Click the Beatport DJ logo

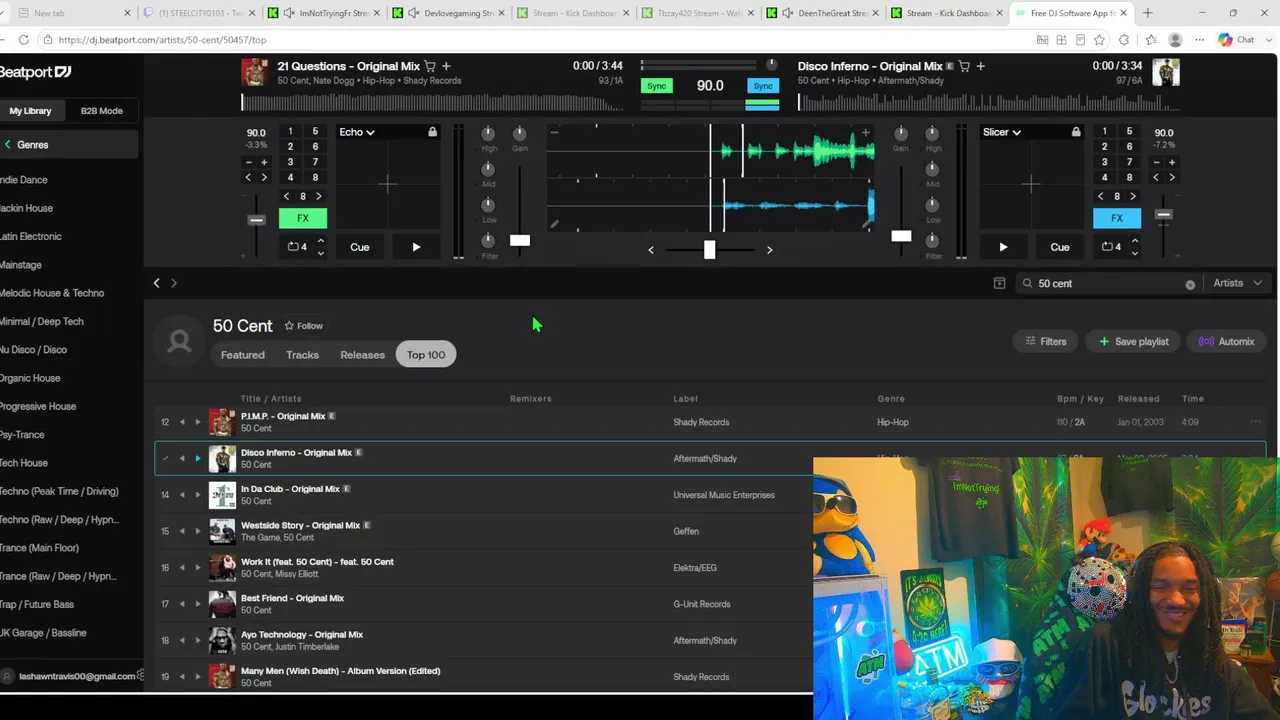35,72
